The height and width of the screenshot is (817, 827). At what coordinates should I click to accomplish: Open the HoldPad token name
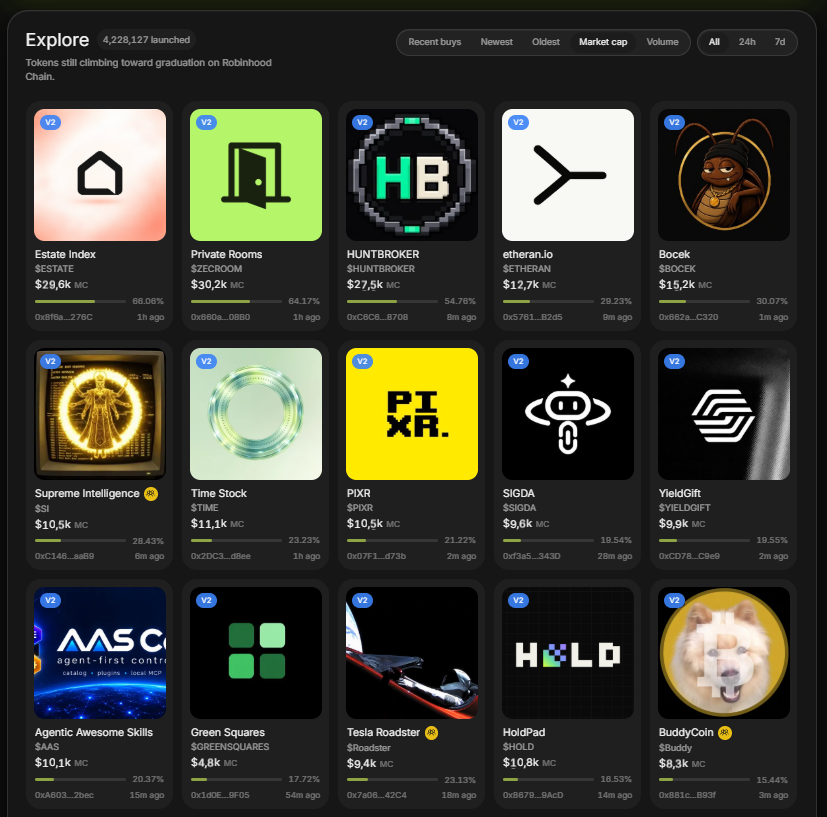(524, 732)
